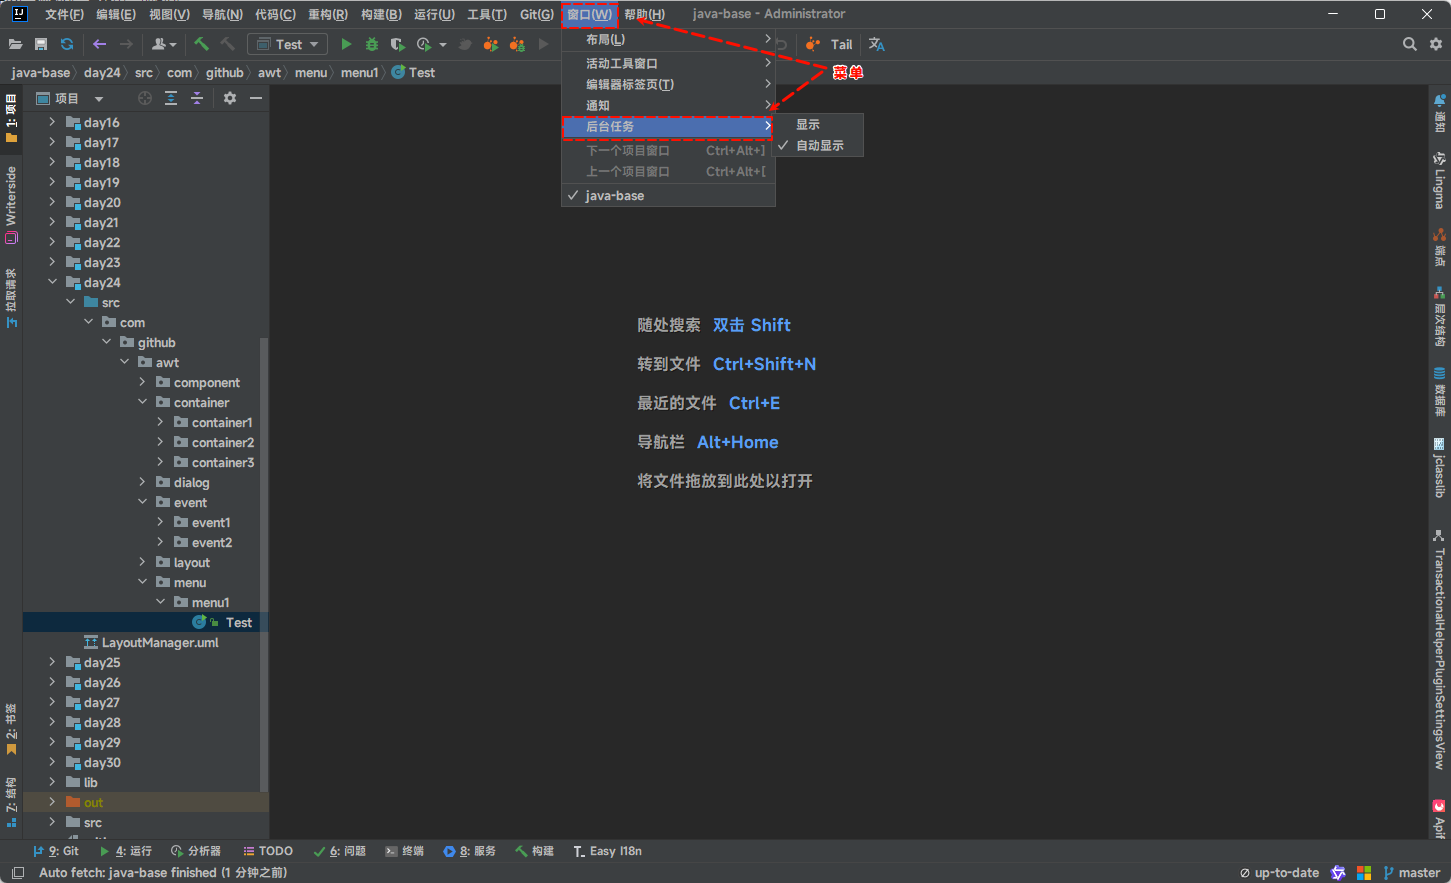Click the Synchronize refresh icon

pos(67,44)
